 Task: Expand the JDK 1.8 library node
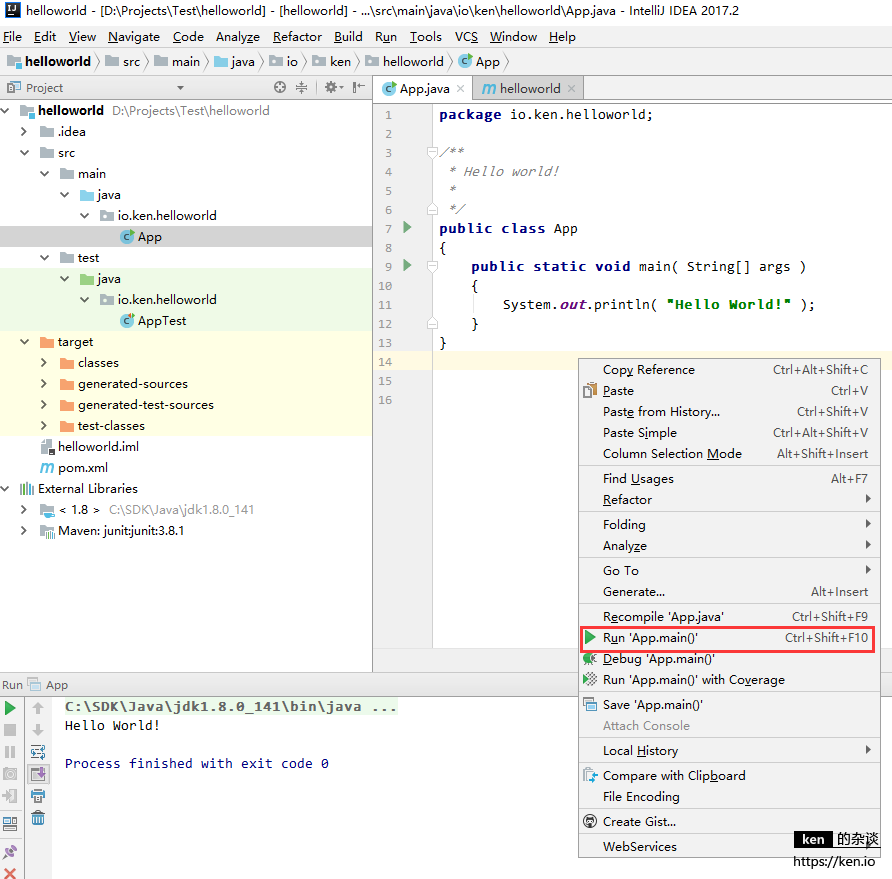click(24, 509)
